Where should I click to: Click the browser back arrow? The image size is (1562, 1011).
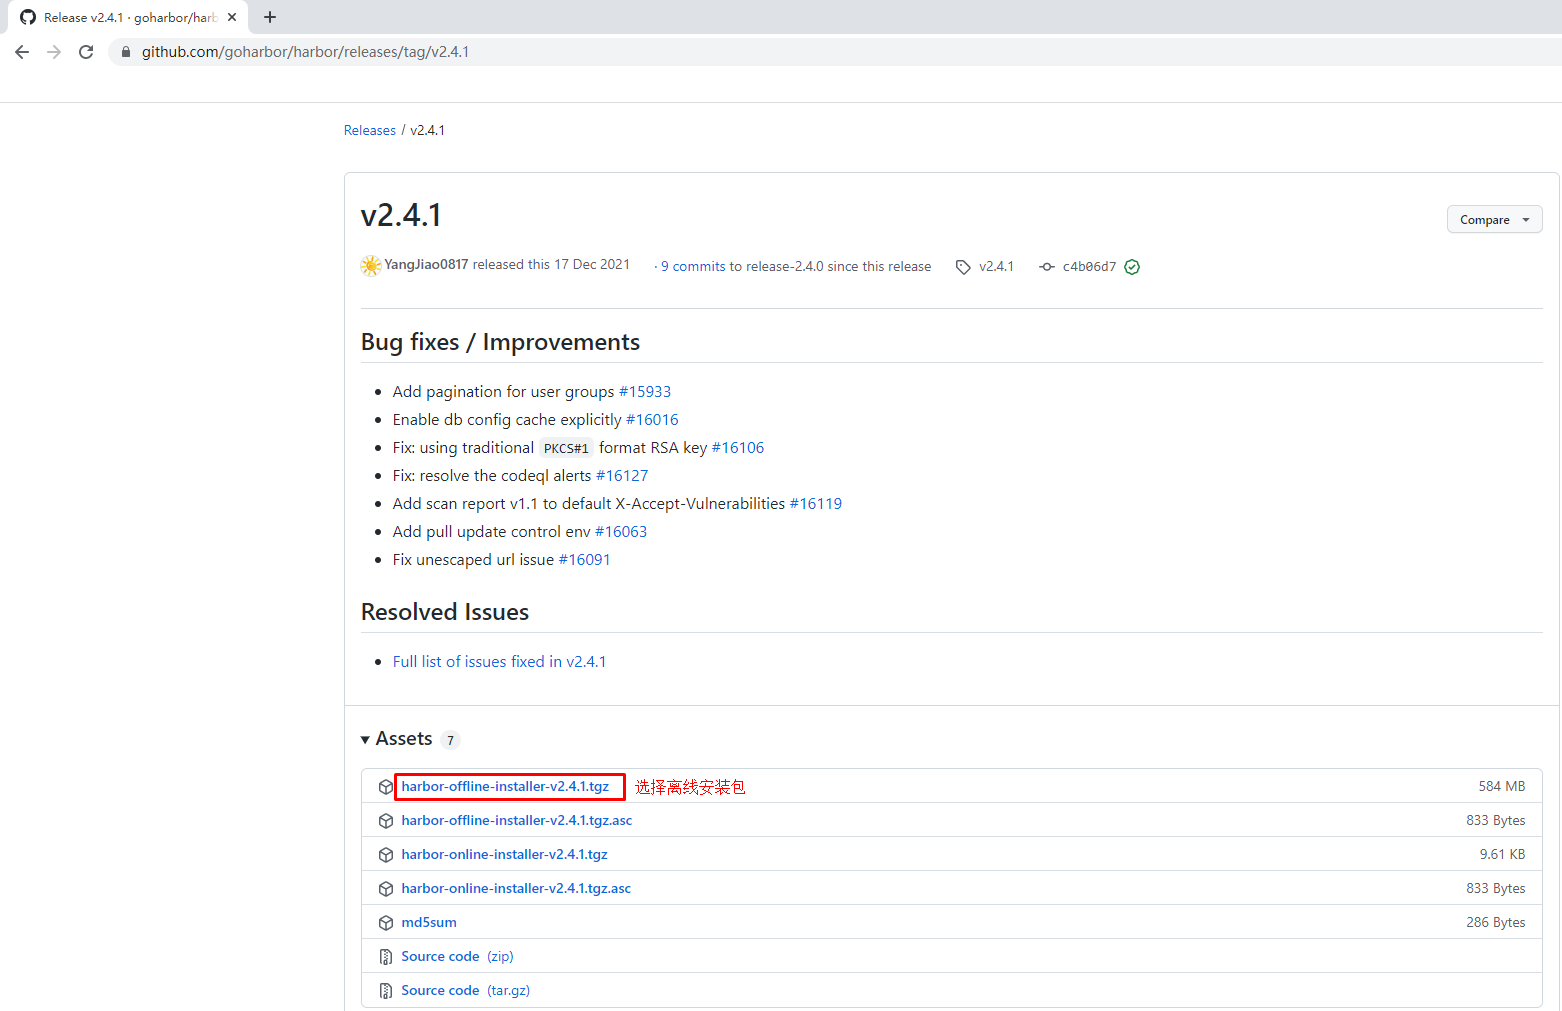[22, 52]
